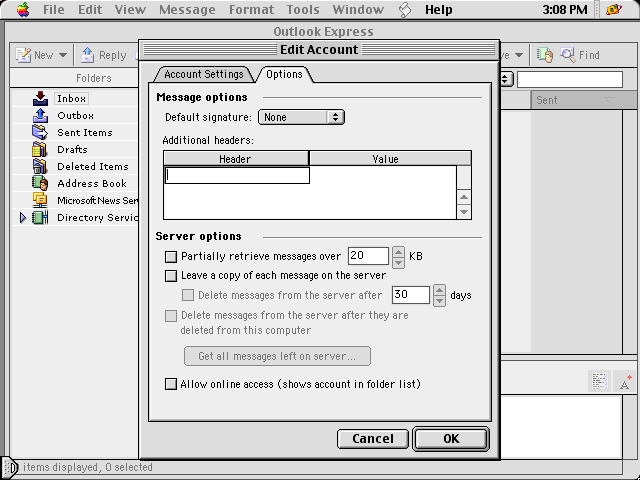Click the Sent column header in message list
The height and width of the screenshot is (480, 640).
point(583,100)
